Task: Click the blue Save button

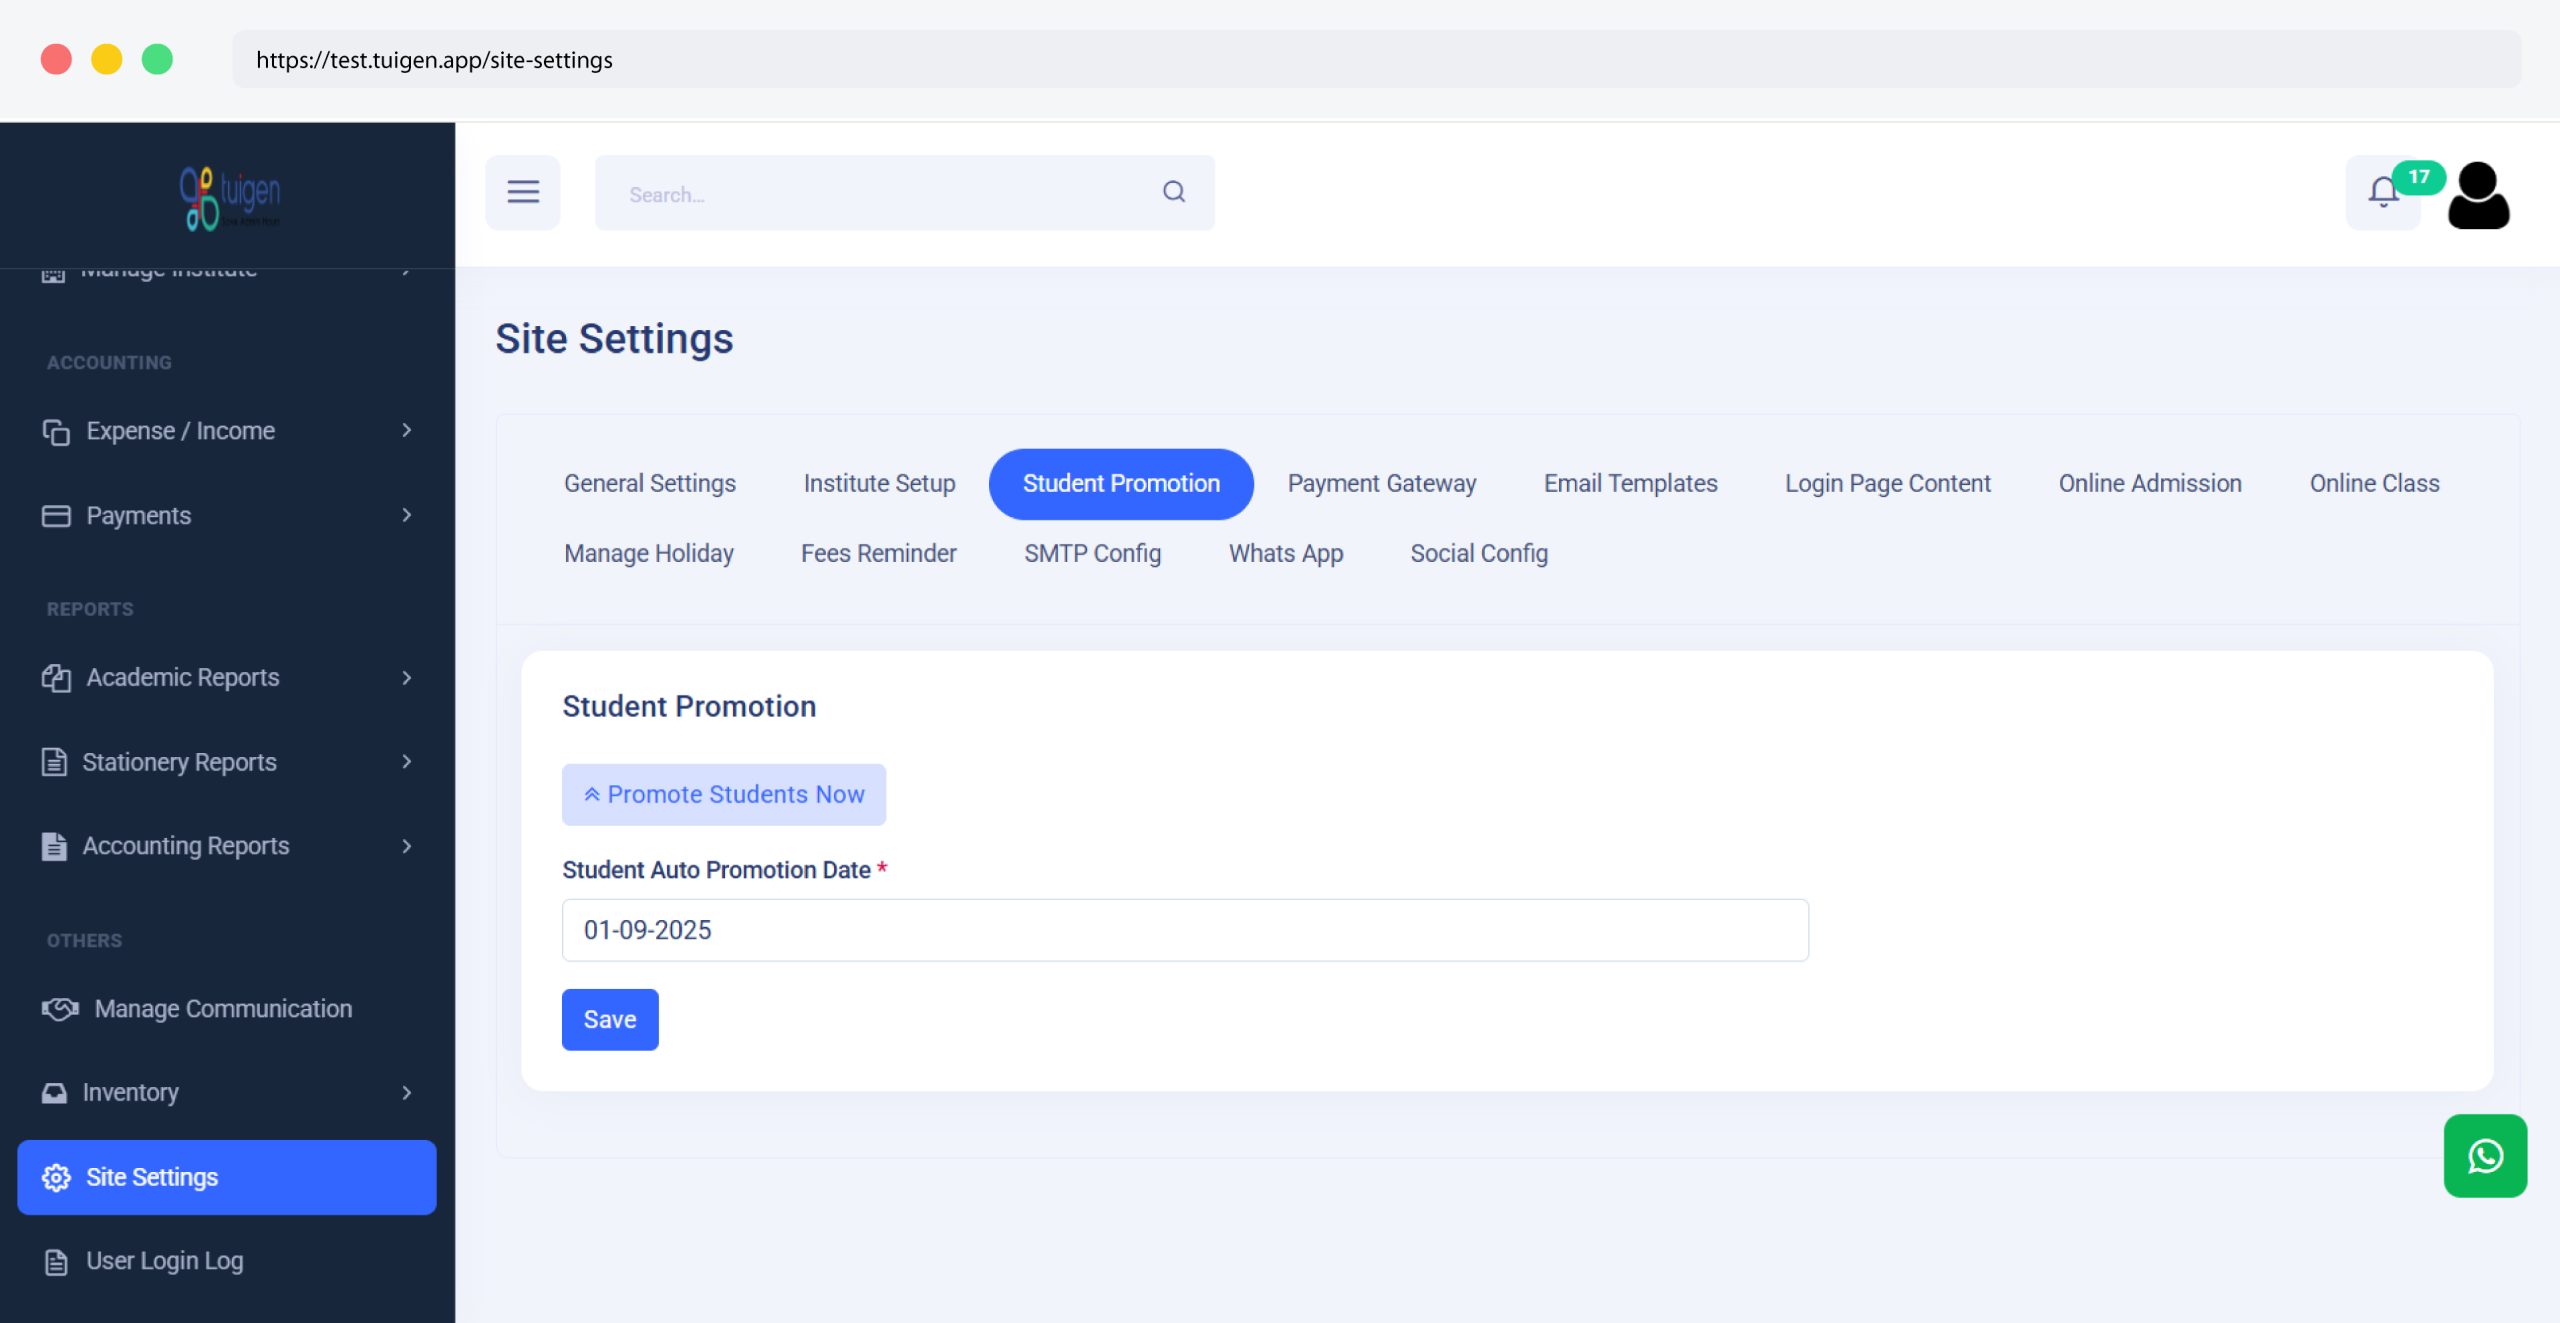Action: 609,1019
